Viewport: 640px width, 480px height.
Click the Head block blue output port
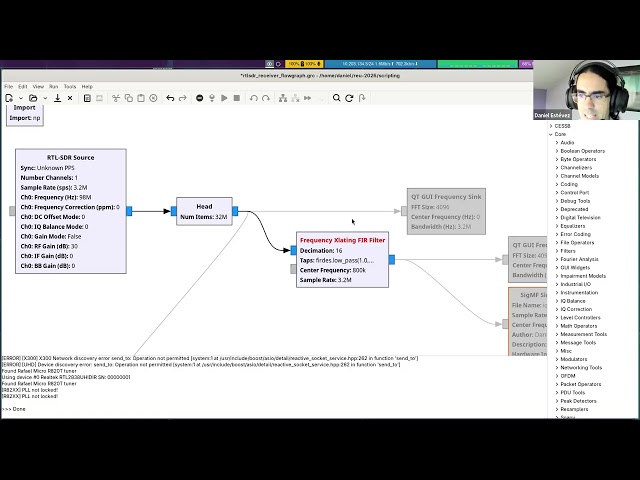(x=235, y=211)
